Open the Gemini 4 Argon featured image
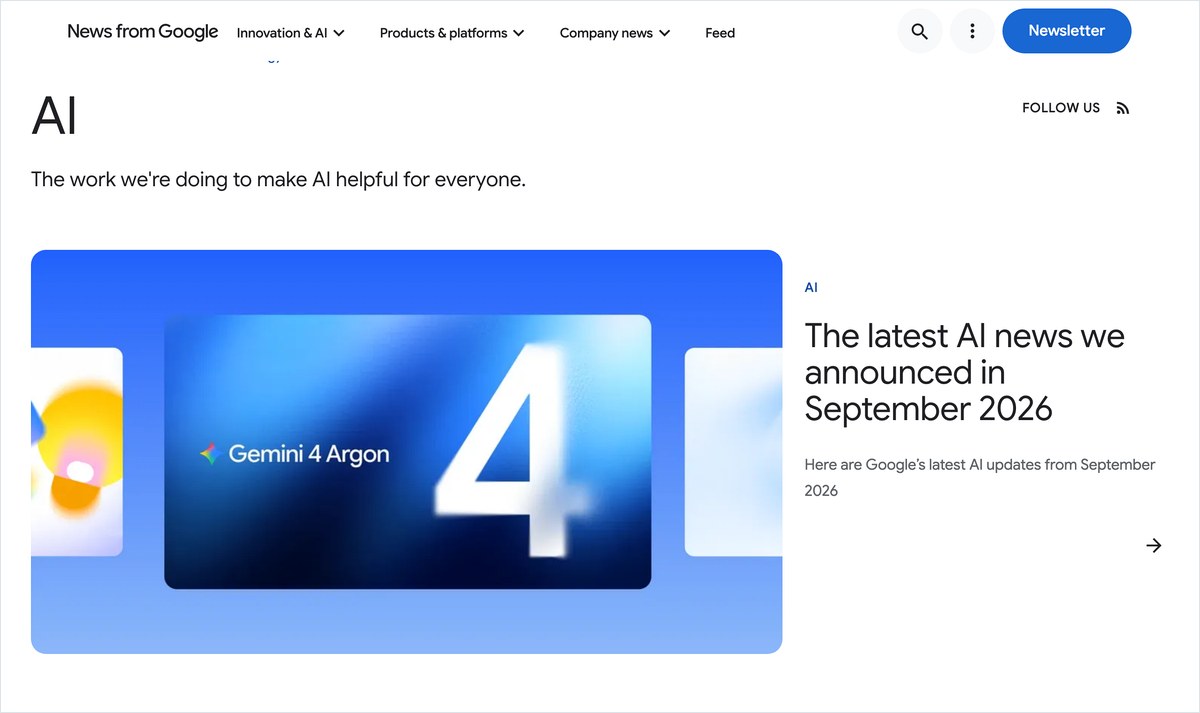This screenshot has height=713, width=1200. pyautogui.click(x=407, y=452)
